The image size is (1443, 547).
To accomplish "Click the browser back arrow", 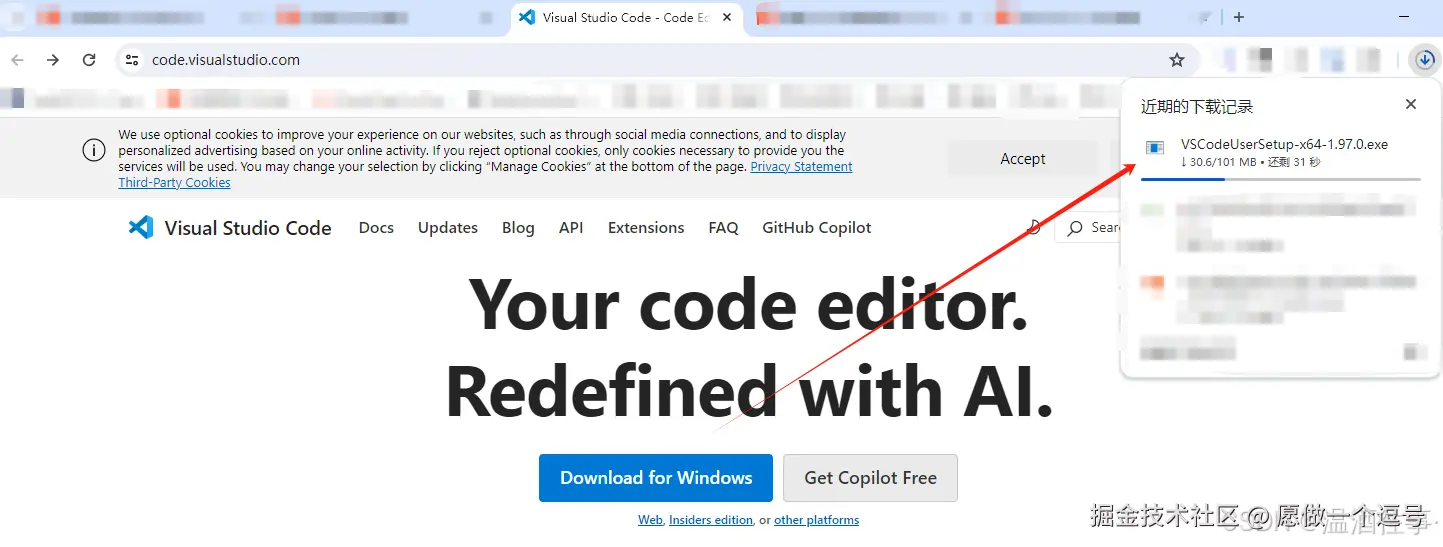I will (17, 60).
